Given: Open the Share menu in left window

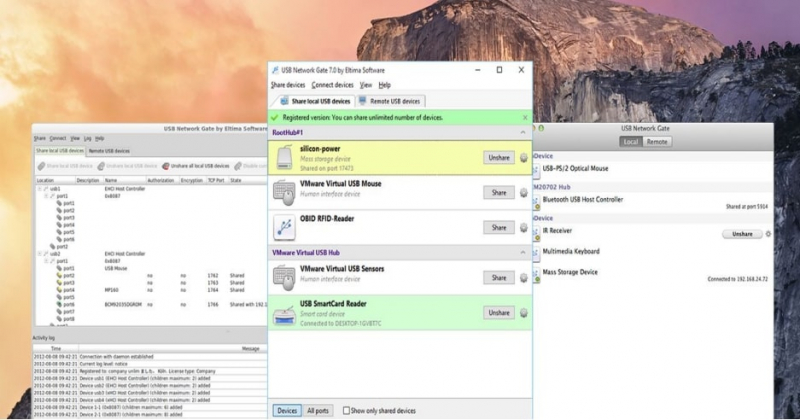Looking at the screenshot, I should pos(40,138).
